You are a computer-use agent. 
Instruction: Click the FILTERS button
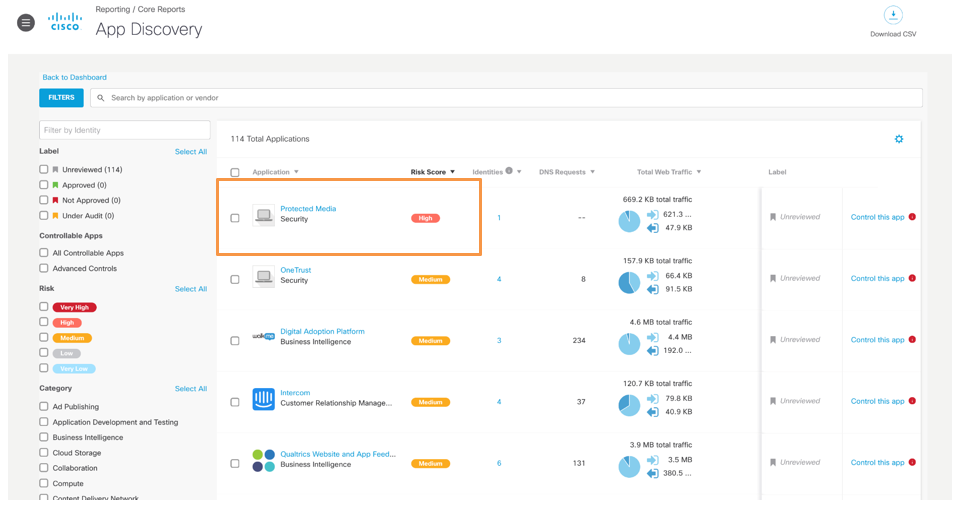[x=61, y=98]
